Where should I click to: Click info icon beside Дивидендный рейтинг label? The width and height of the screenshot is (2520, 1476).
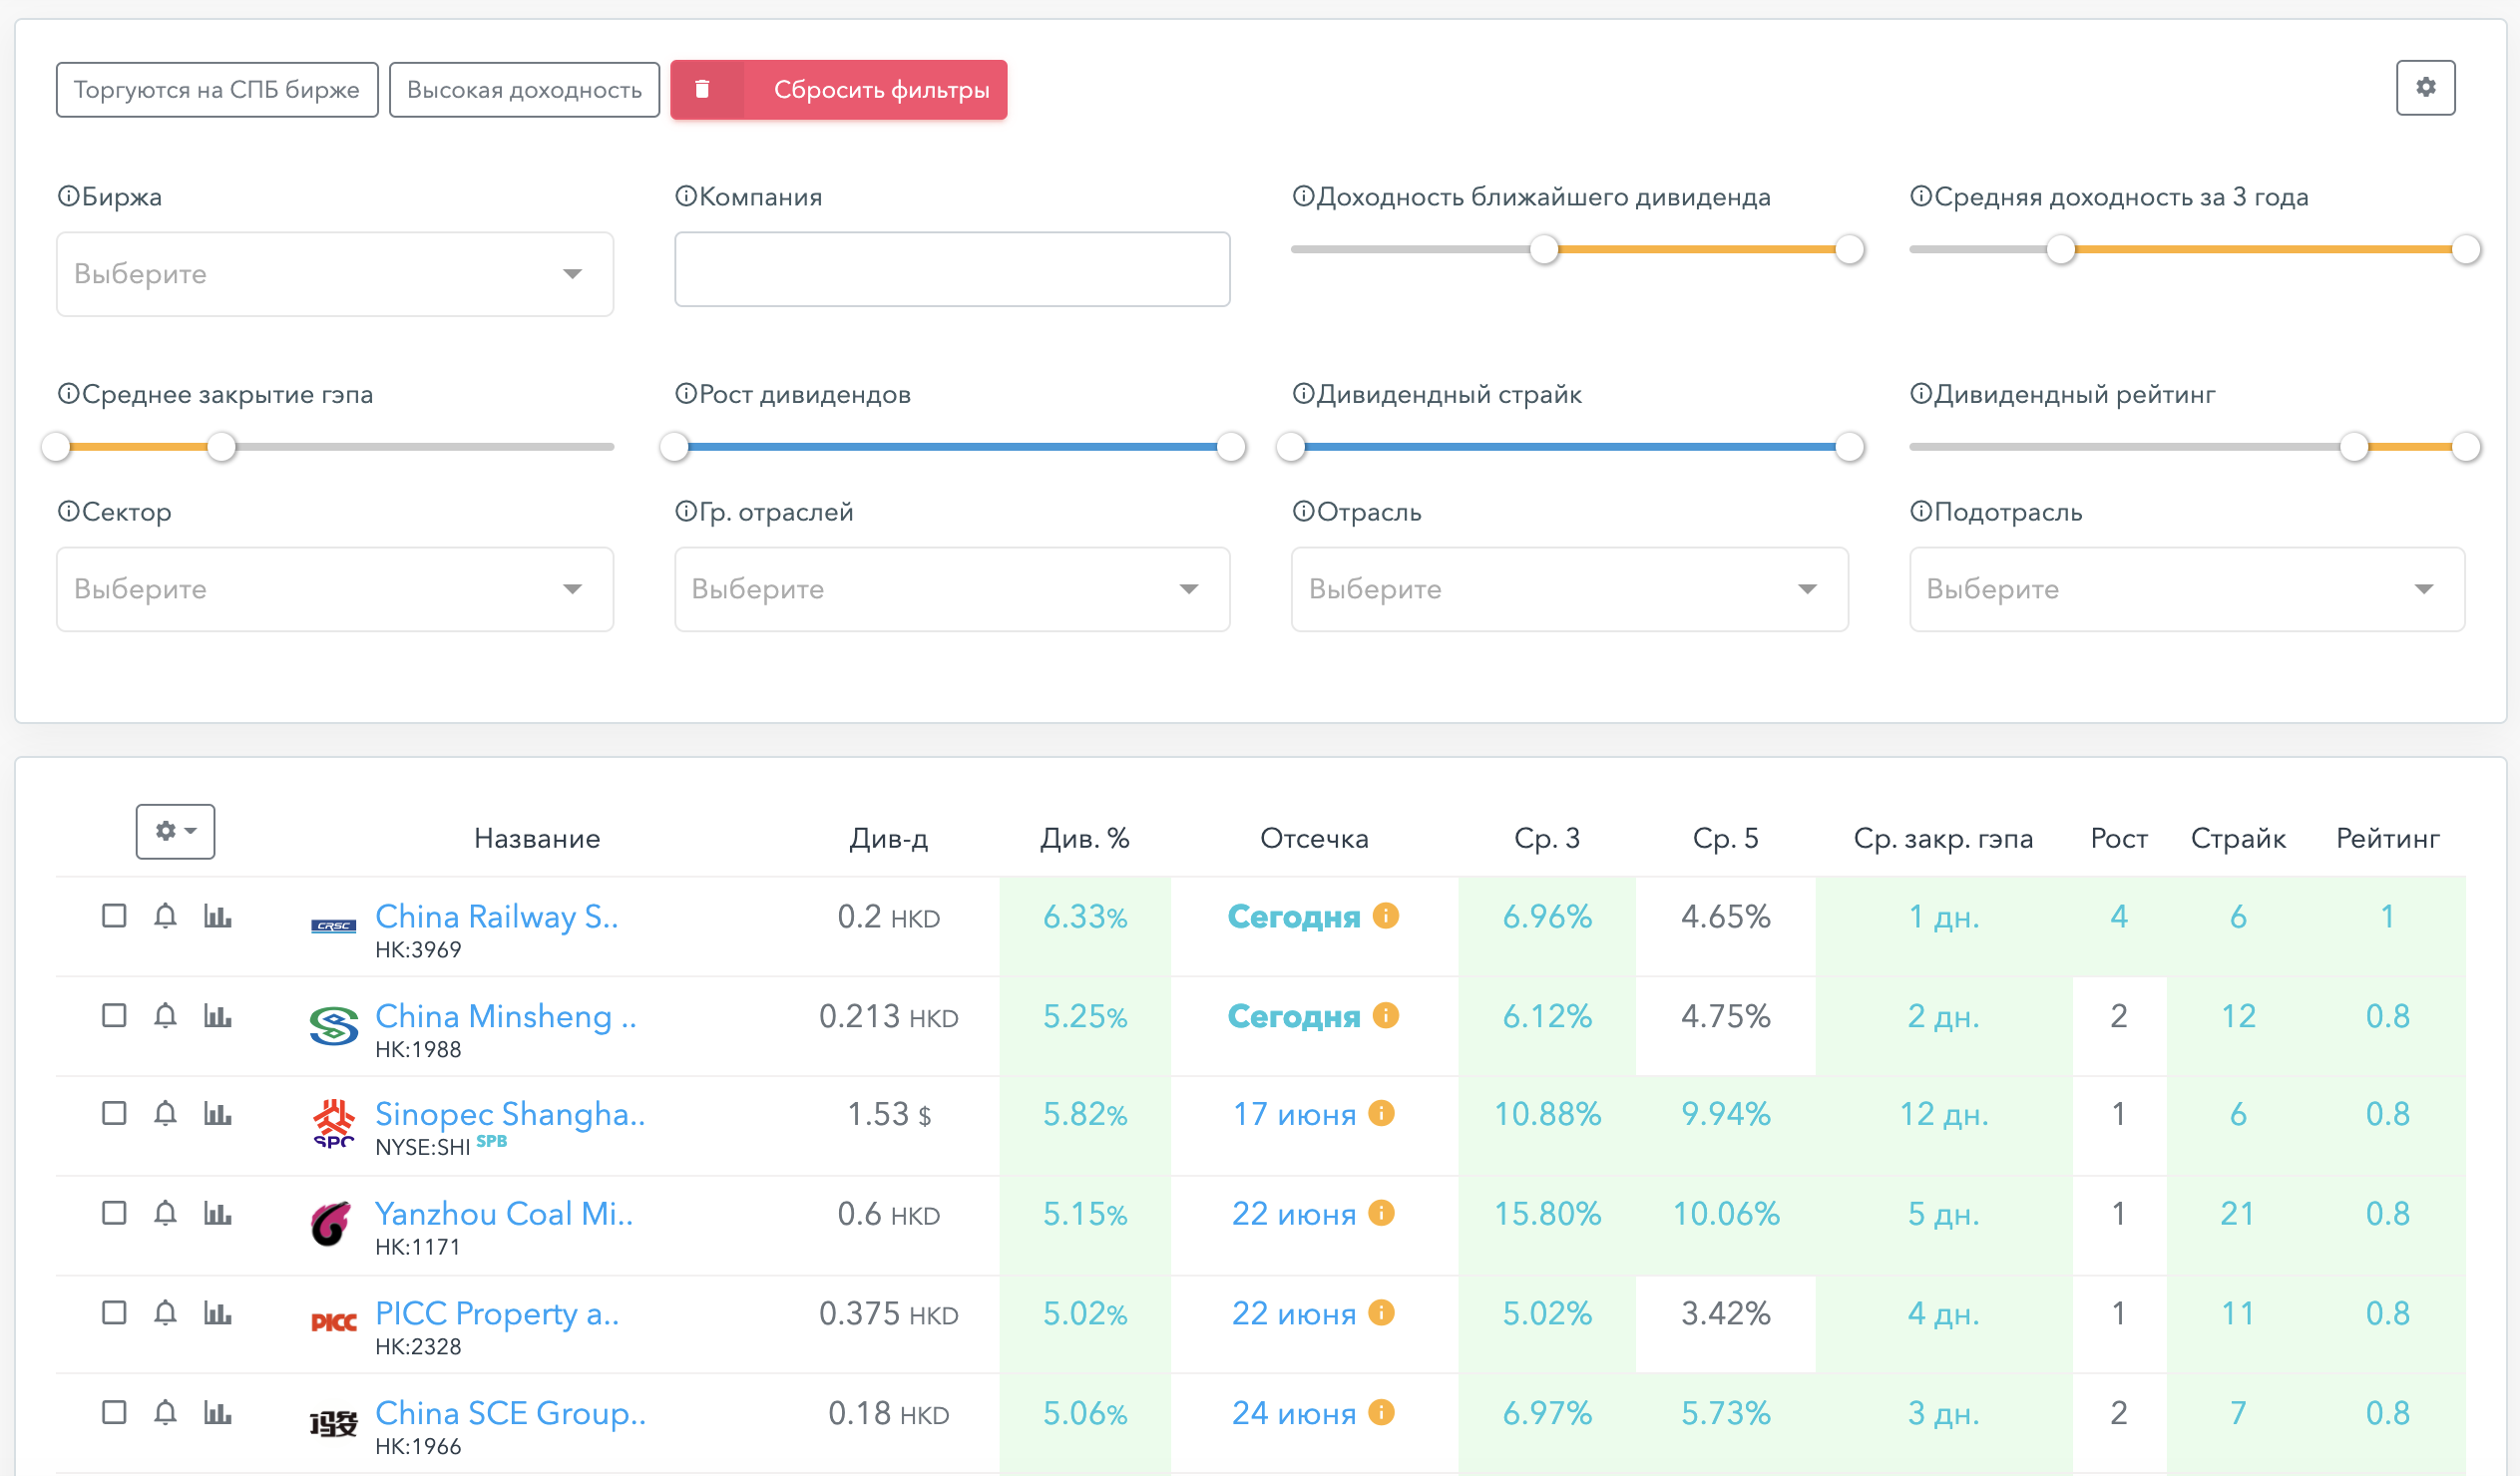click(x=1920, y=394)
